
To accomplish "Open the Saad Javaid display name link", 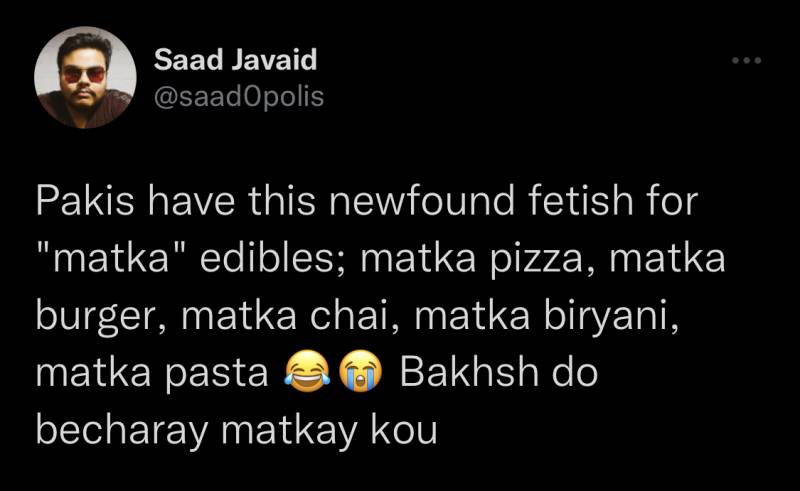I will click(x=235, y=60).
